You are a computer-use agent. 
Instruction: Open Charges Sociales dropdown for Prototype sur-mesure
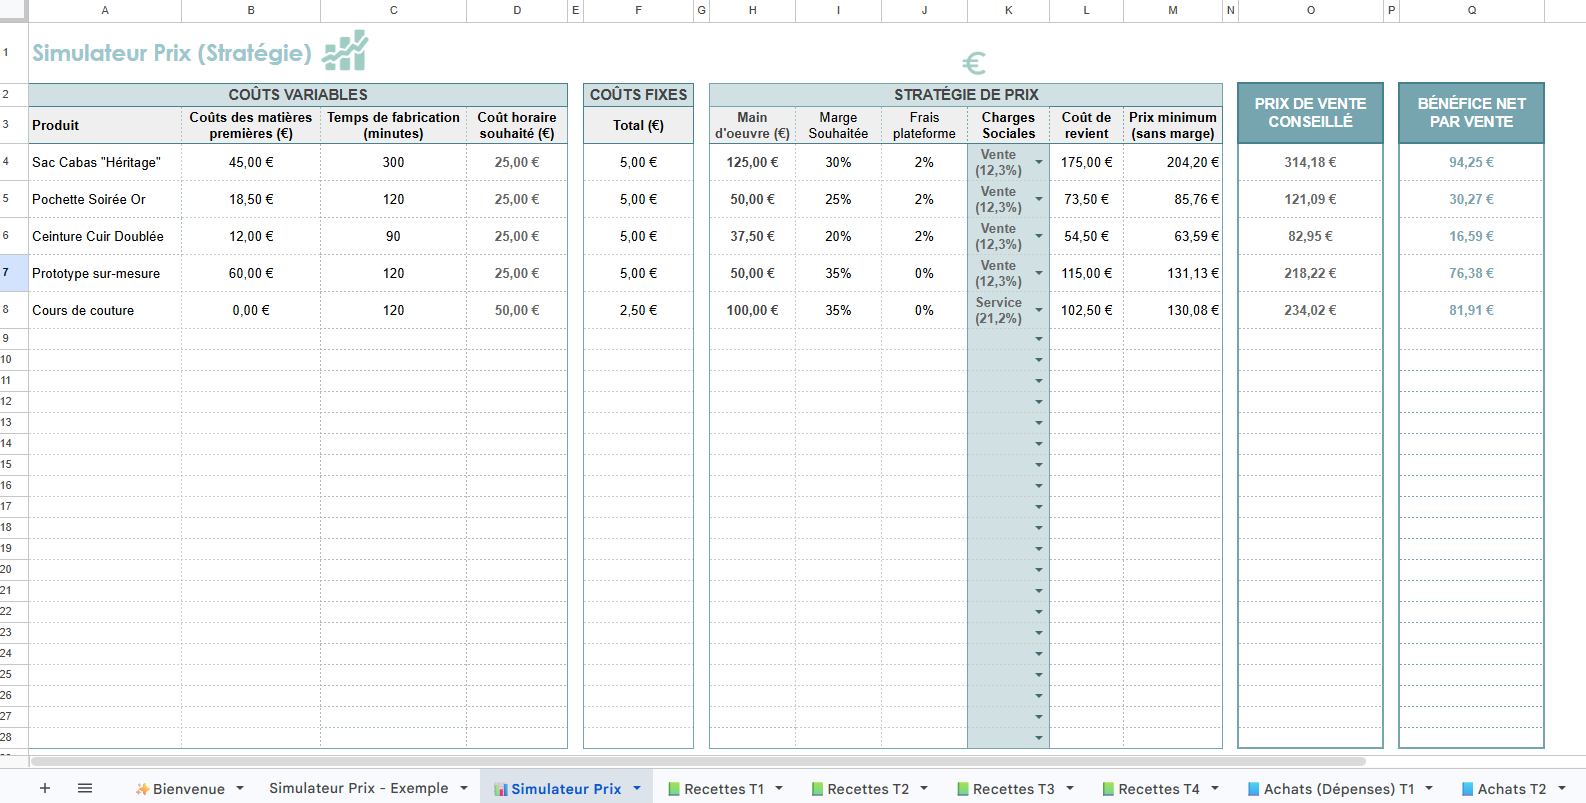point(1039,273)
